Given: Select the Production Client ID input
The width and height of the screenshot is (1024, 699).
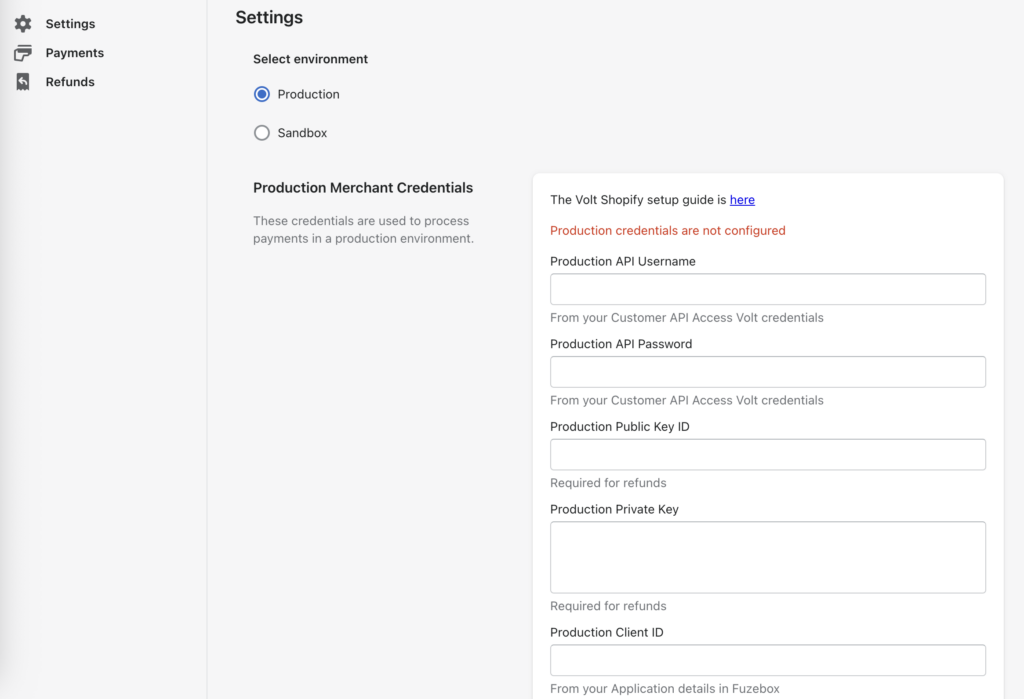Looking at the screenshot, I should (767, 660).
